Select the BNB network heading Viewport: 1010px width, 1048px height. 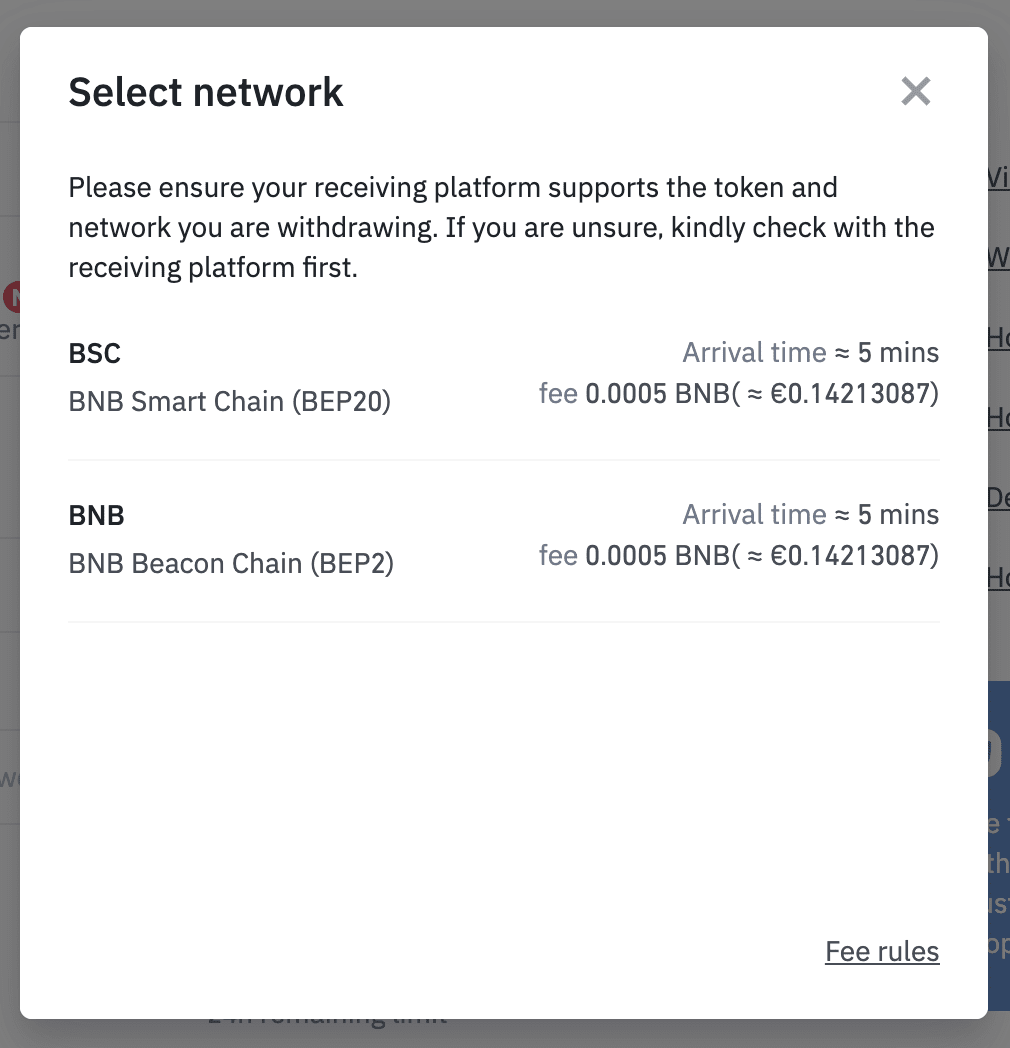tap(97, 516)
